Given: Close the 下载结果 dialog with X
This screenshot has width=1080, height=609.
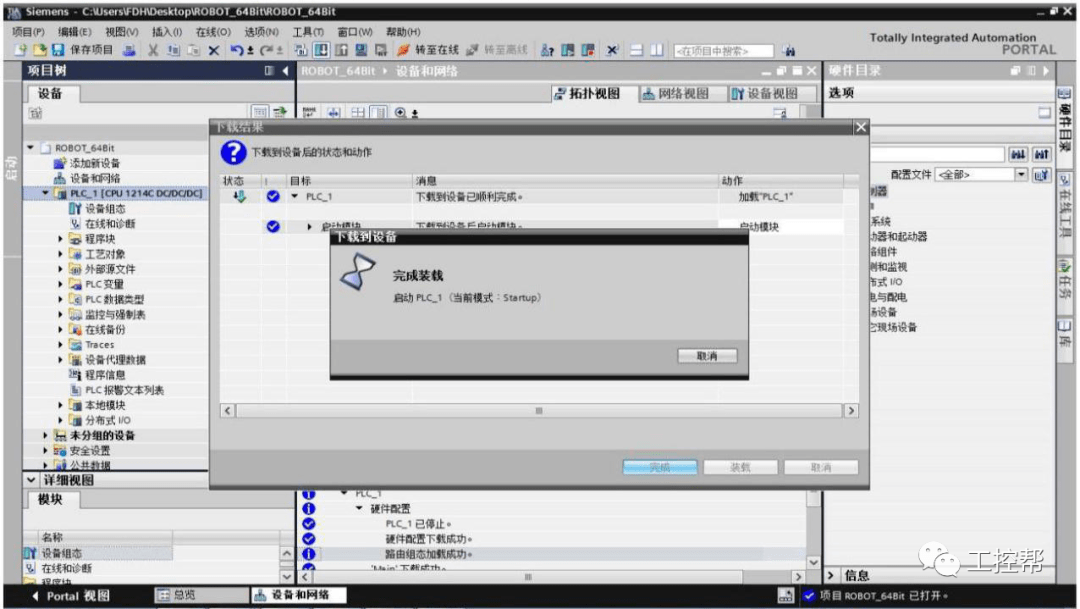Looking at the screenshot, I should click(860, 127).
